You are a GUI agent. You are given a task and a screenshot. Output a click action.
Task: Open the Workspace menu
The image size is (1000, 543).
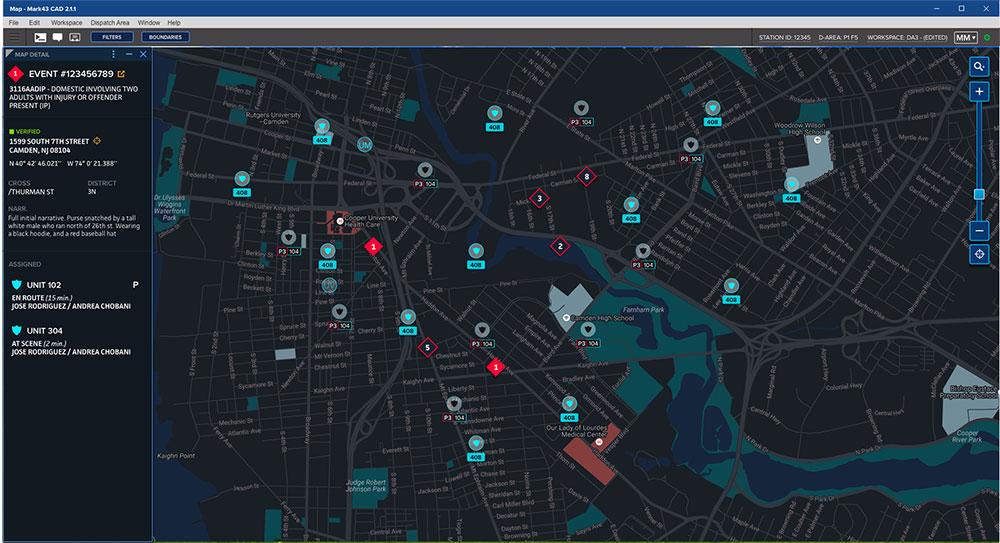tap(67, 22)
